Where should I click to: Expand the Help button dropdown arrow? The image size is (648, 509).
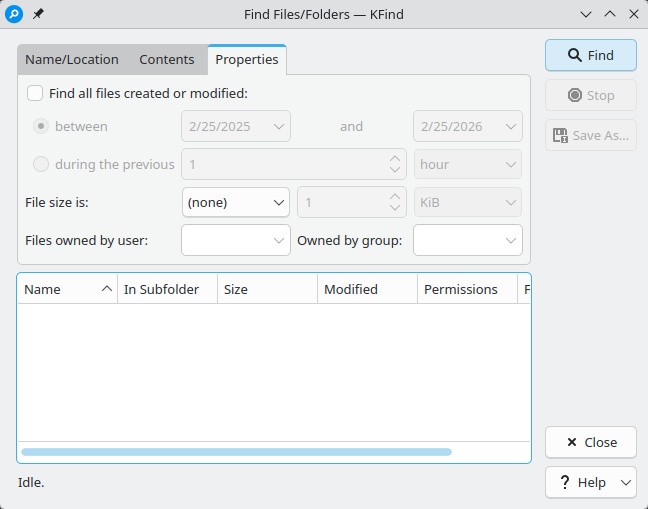coord(626,483)
